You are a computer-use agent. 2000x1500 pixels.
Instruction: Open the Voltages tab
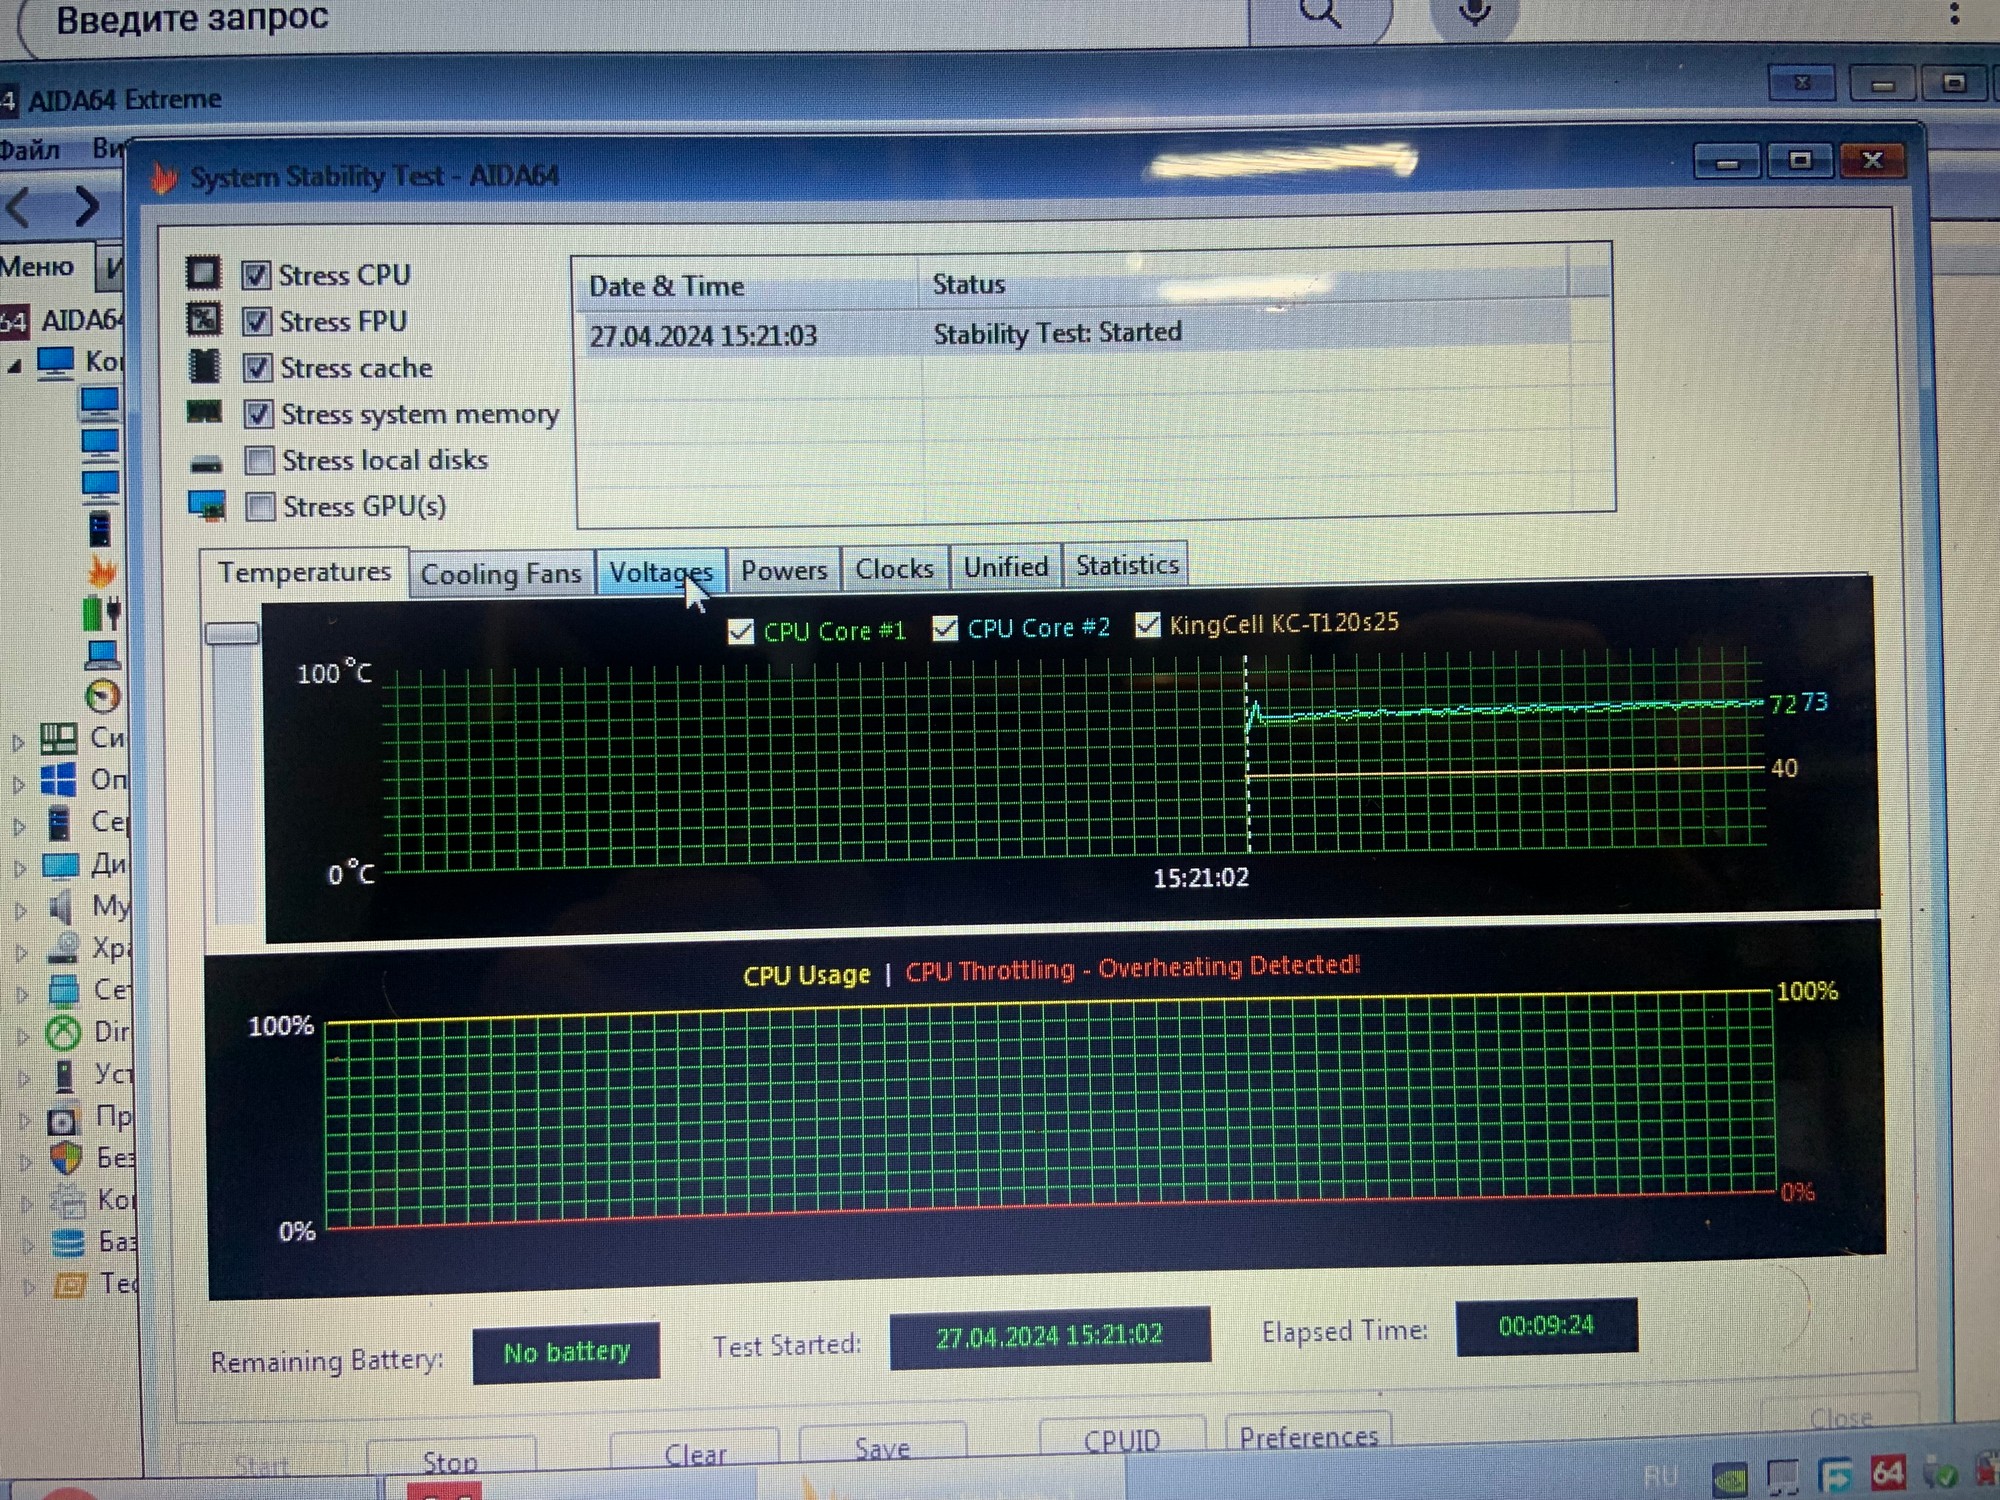(x=661, y=573)
